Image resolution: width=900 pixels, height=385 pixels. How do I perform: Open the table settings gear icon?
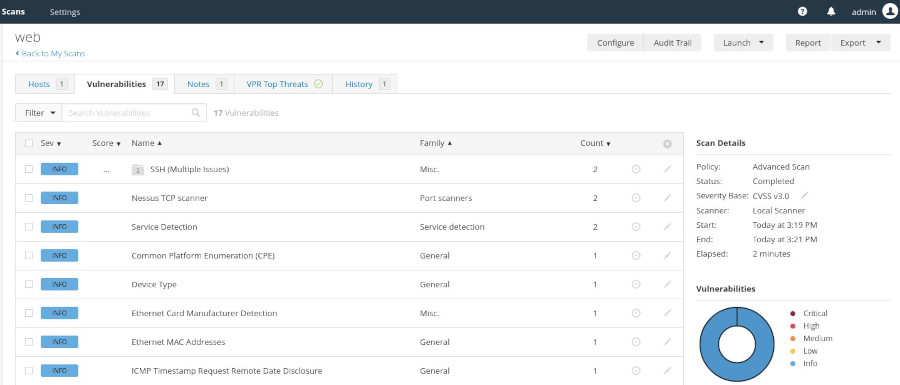[667, 144]
